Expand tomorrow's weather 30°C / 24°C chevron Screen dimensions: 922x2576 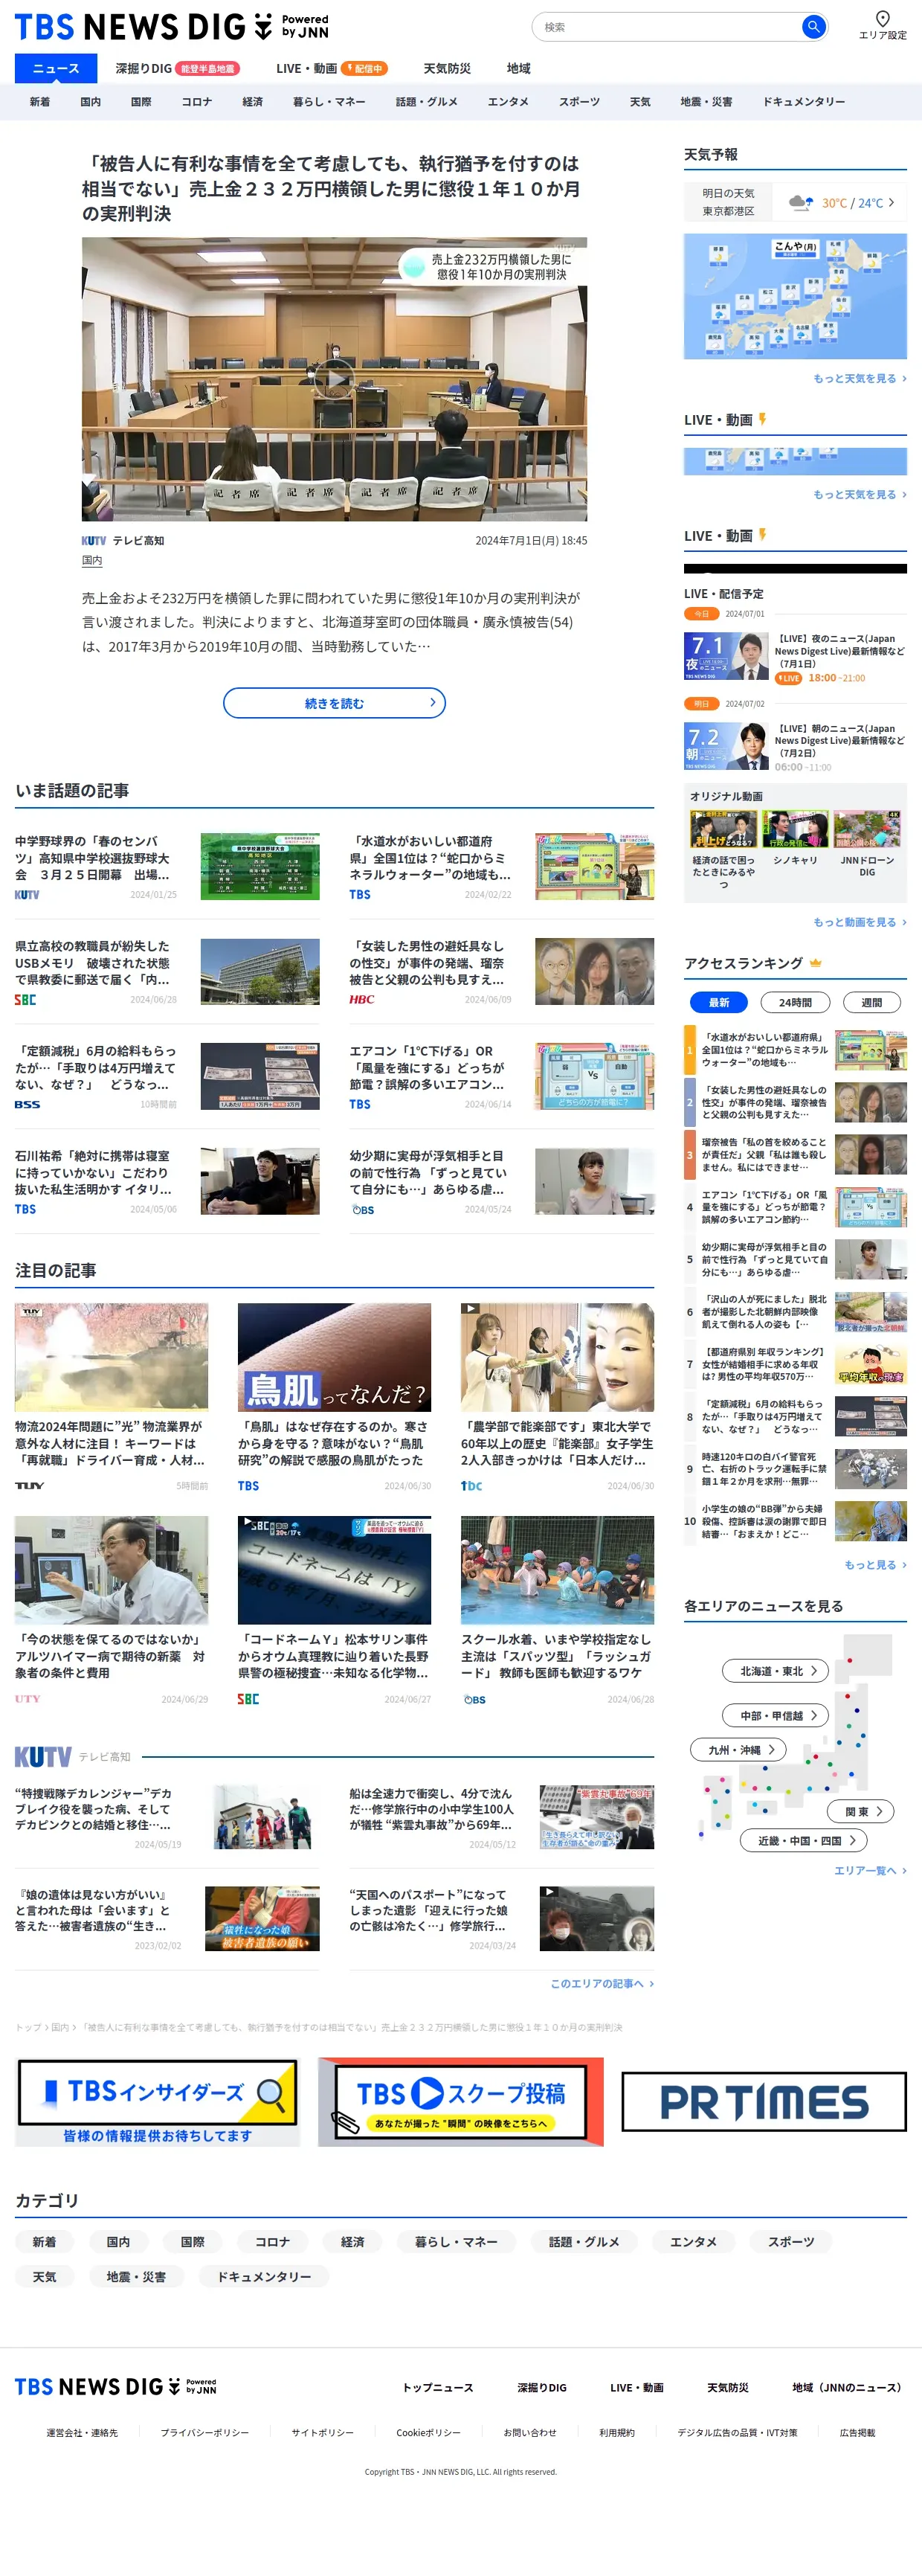[x=891, y=202]
